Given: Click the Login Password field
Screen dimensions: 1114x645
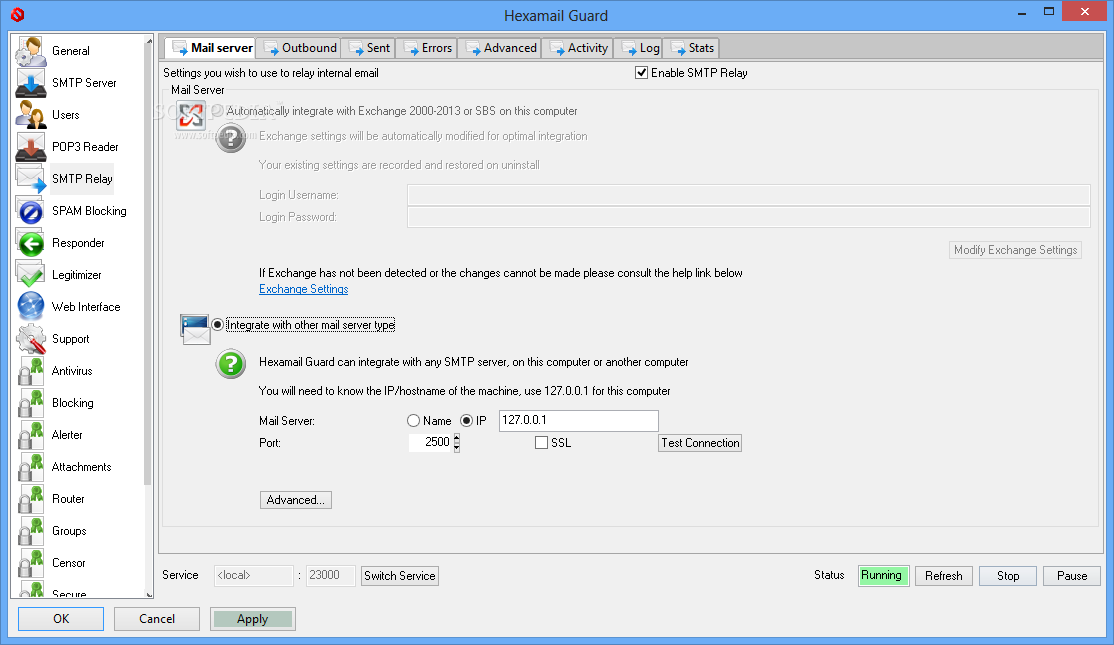Looking at the screenshot, I should [748, 217].
